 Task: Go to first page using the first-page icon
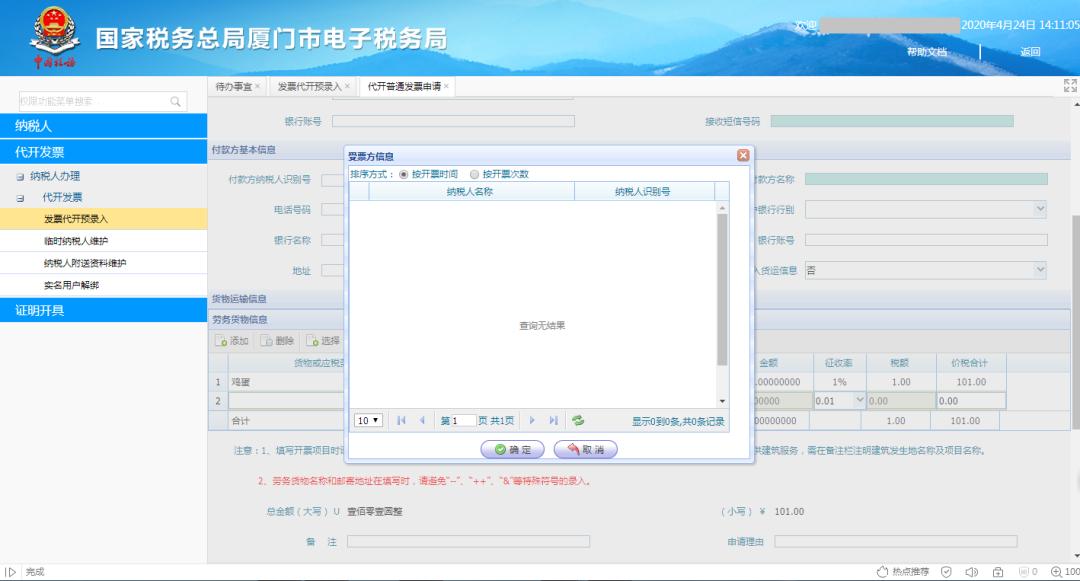tap(400, 421)
